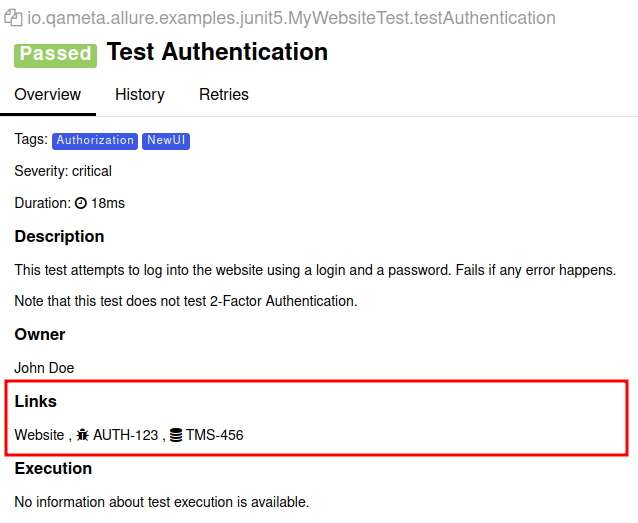Click the Links section heading

35,402
